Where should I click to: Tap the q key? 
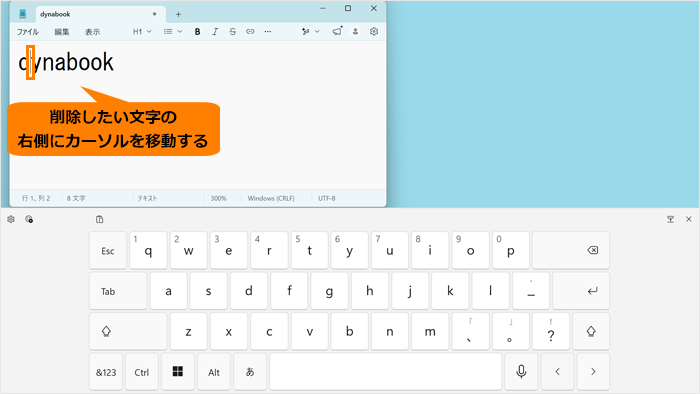pyautogui.click(x=148, y=250)
